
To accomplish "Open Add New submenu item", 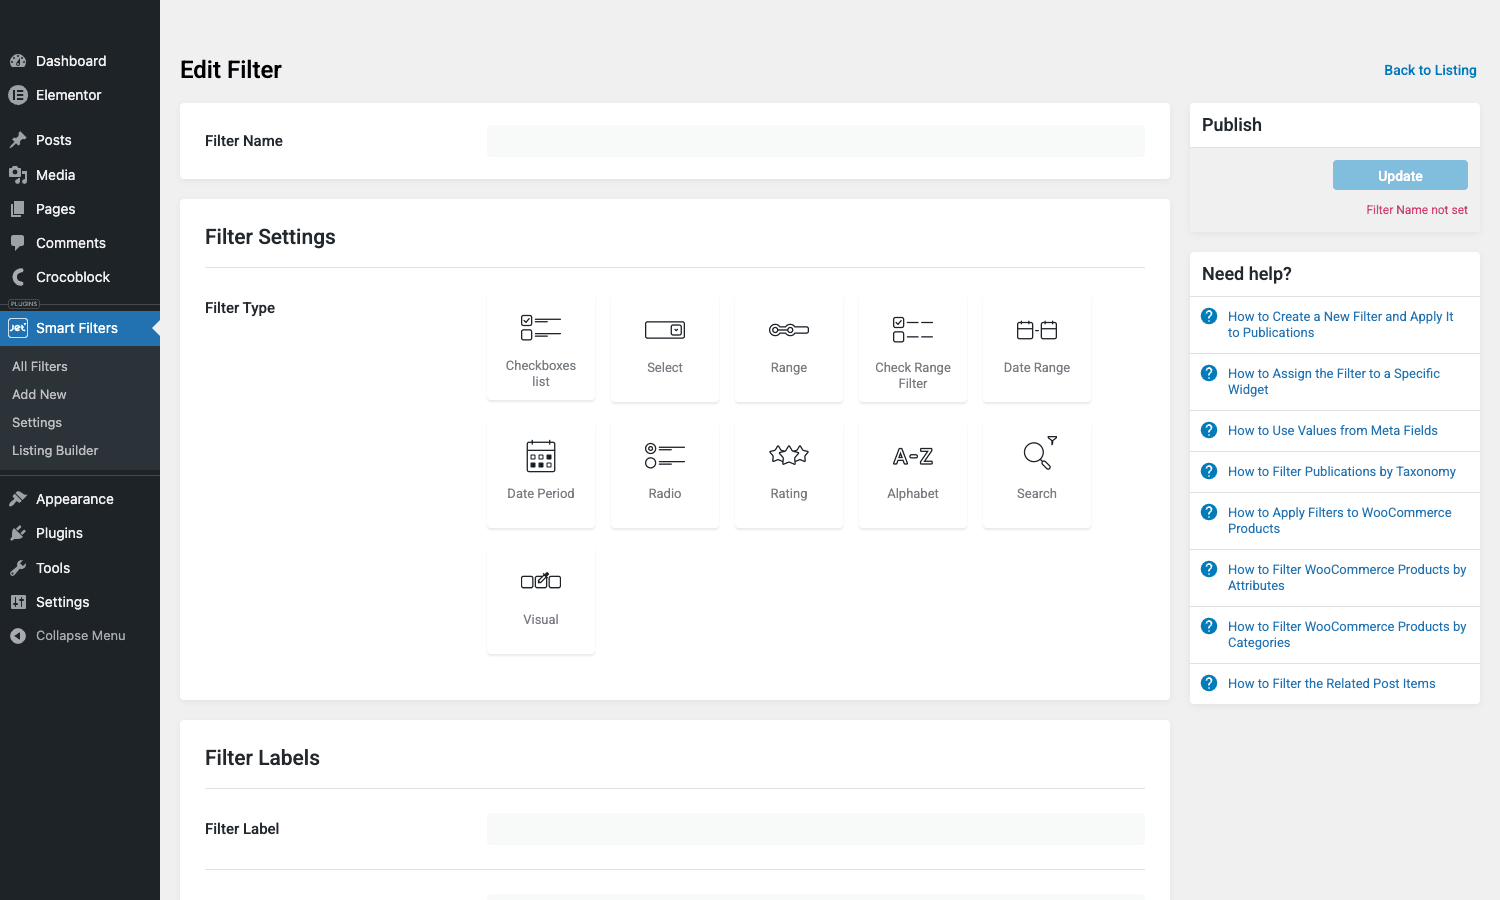I will (39, 394).
